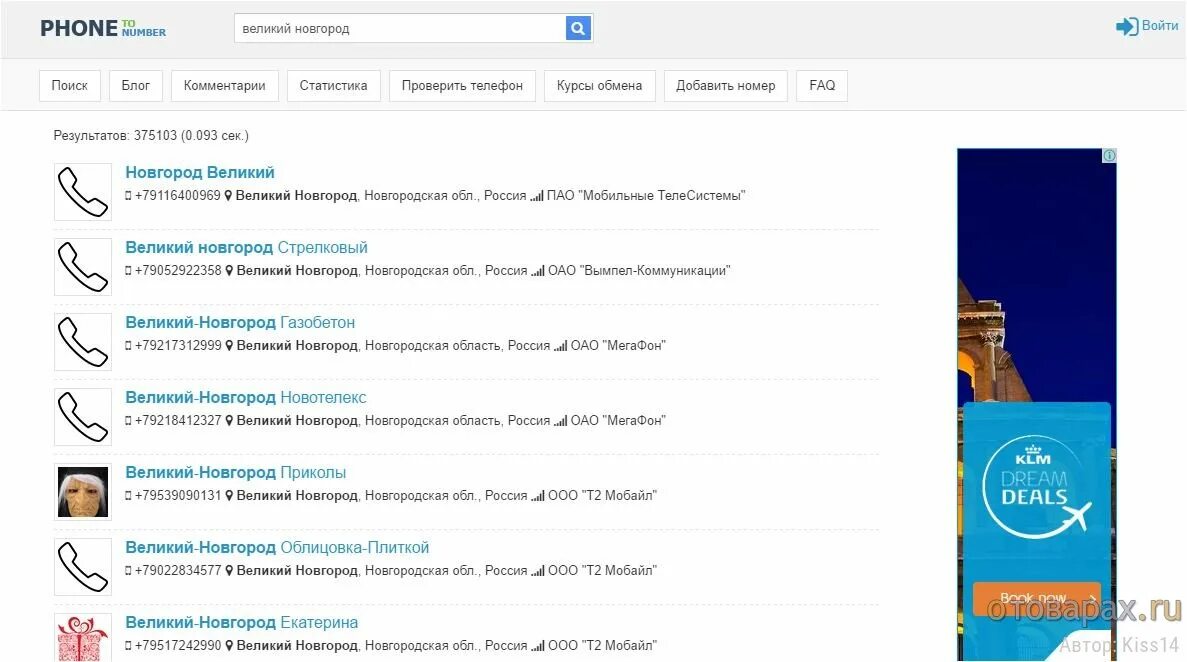Click phone icon next to Газобетон entry
Image resolution: width=1187 pixels, height=662 pixels.
(x=83, y=342)
